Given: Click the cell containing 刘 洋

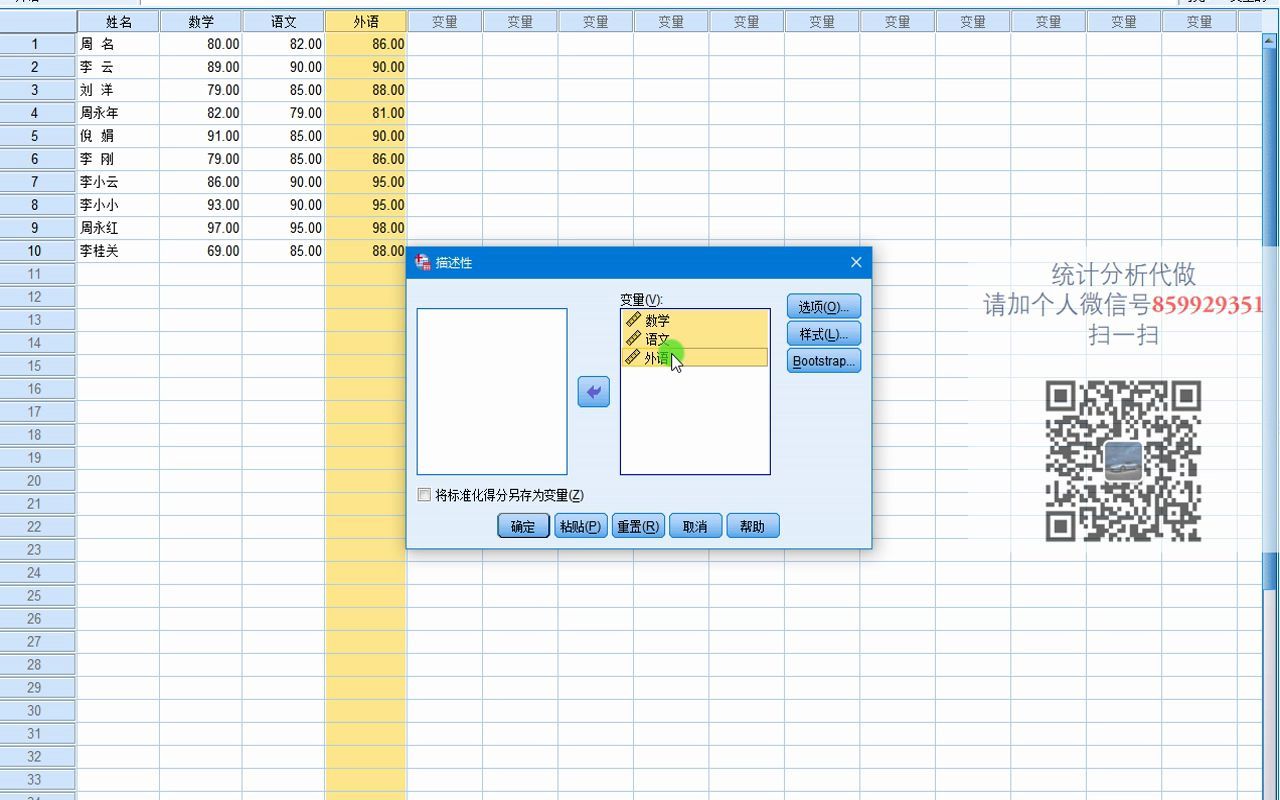Looking at the screenshot, I should tap(118, 90).
